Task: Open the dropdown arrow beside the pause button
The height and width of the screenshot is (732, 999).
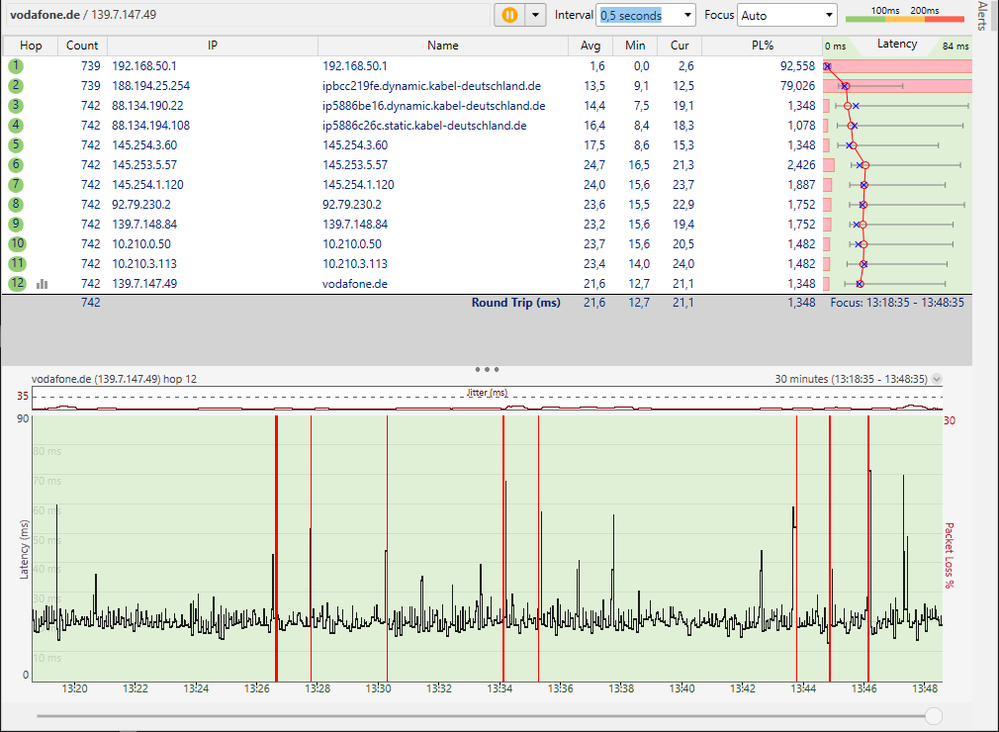Action: click(x=535, y=15)
